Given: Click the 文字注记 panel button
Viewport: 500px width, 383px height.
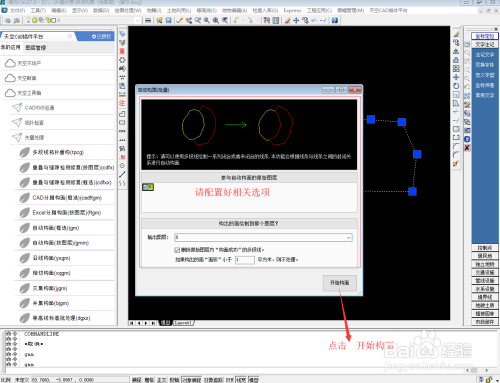Looking at the screenshot, I should point(485,44).
